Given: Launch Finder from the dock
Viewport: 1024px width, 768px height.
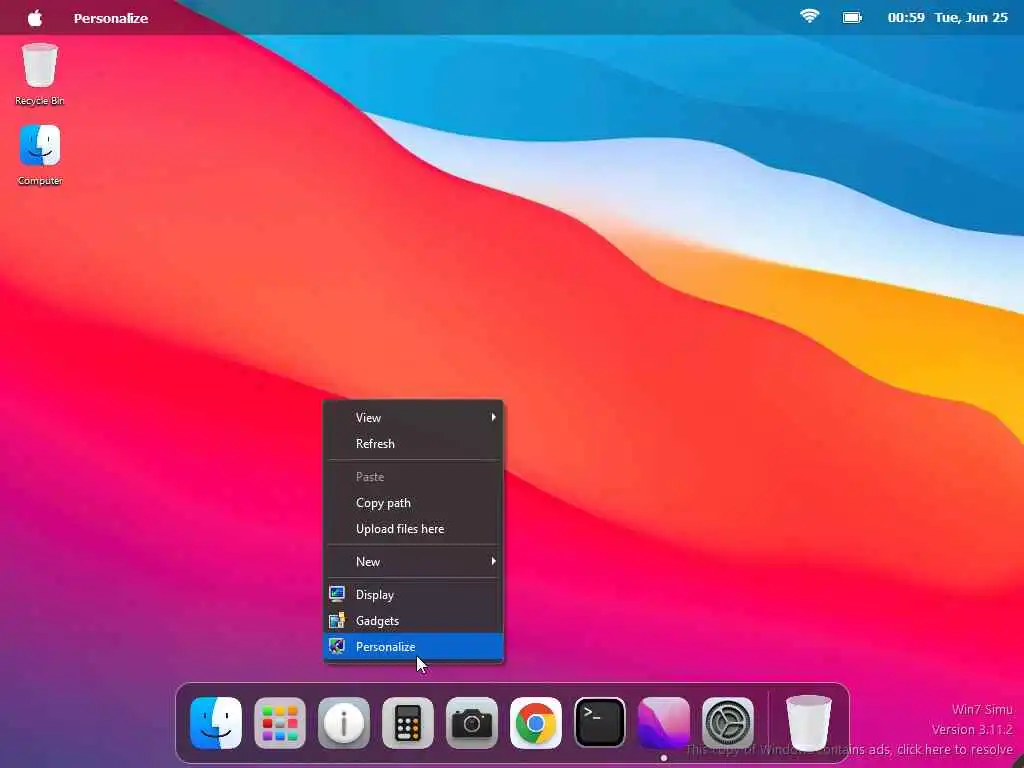Looking at the screenshot, I should click(216, 723).
